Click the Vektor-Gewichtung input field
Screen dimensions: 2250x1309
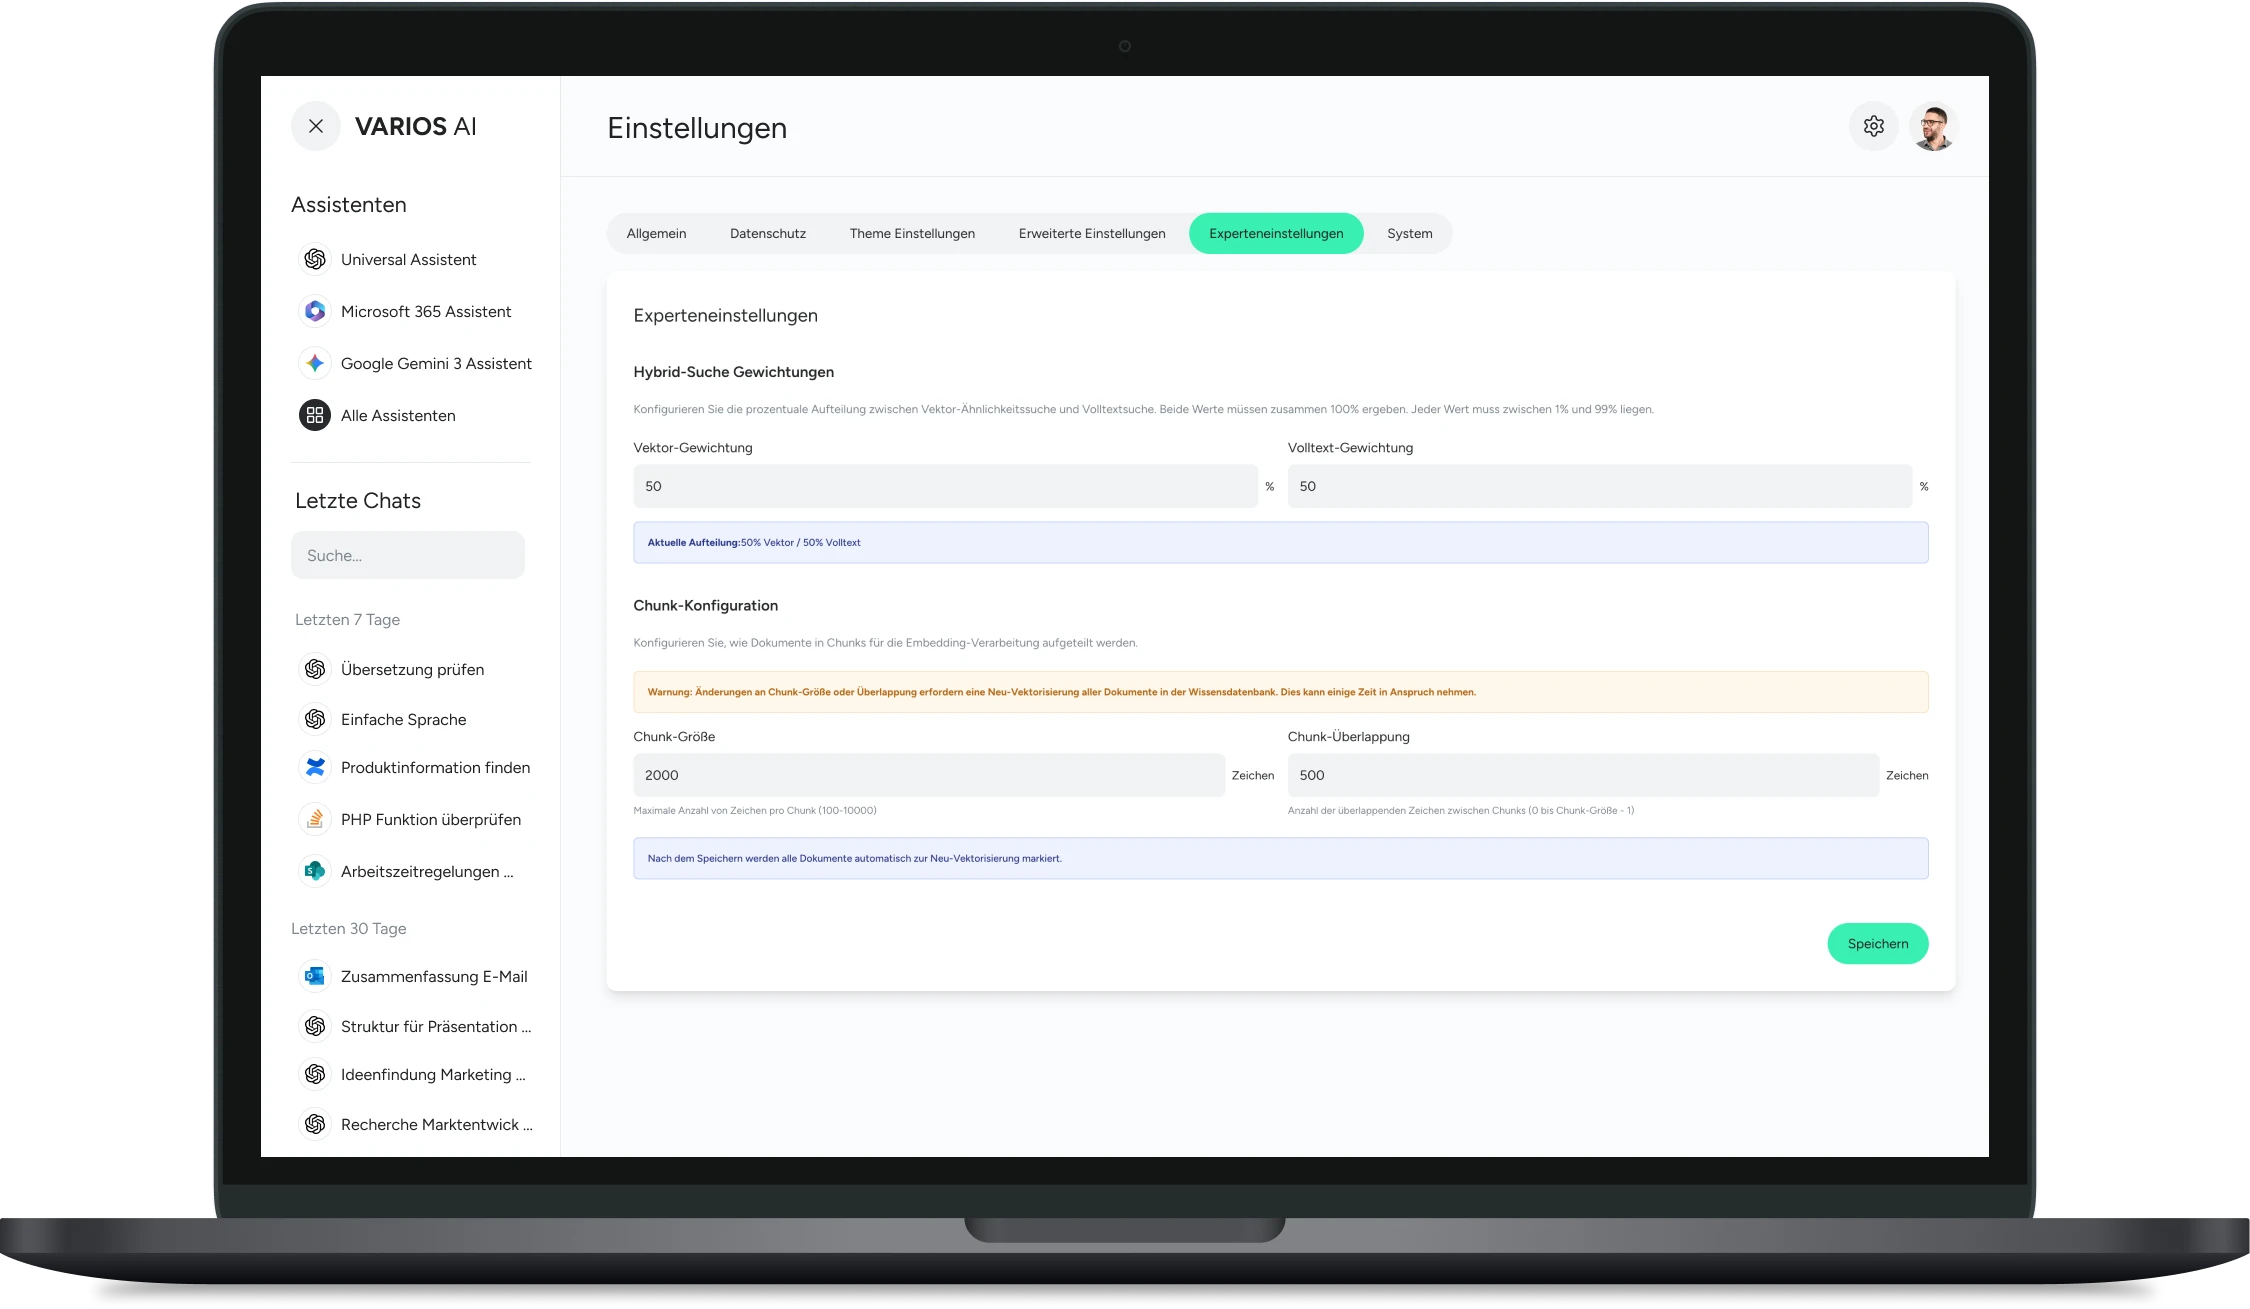coord(945,486)
